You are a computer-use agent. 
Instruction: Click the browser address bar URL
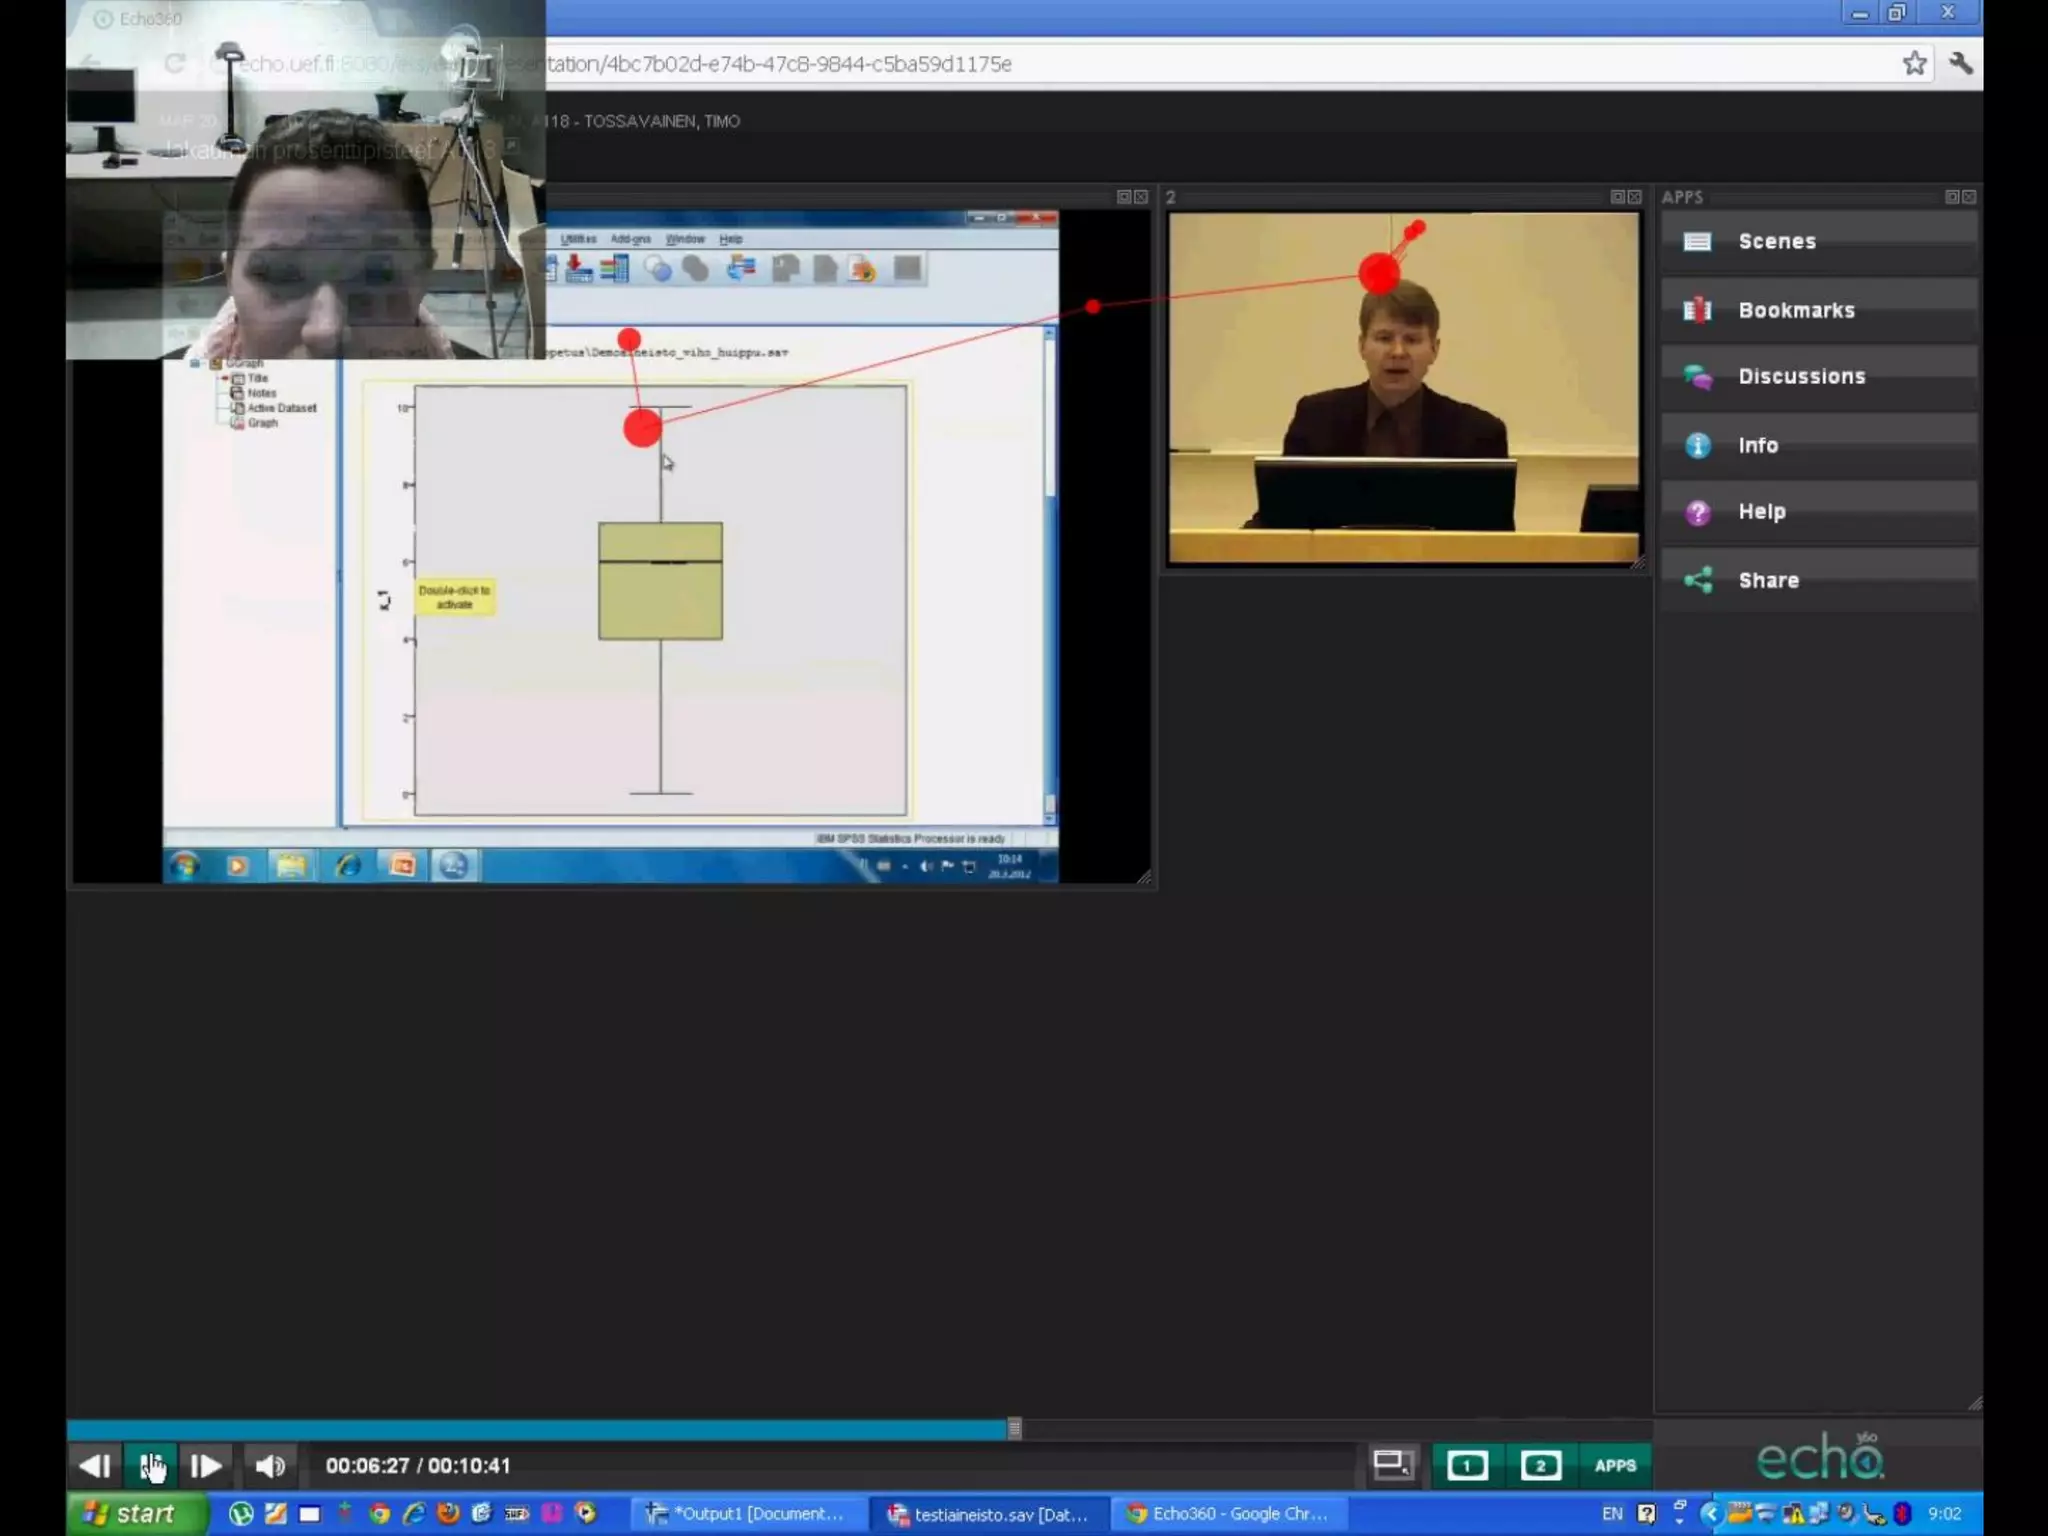pos(780,64)
